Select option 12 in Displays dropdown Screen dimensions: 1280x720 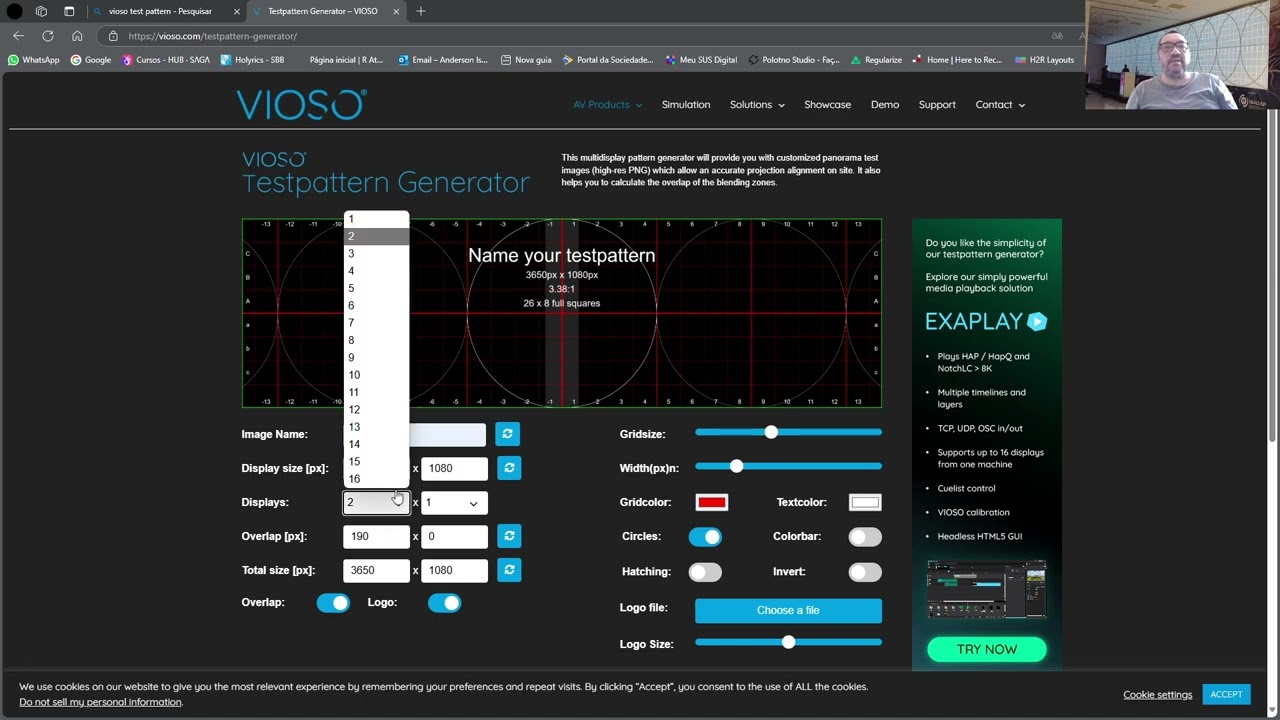pyautogui.click(x=376, y=409)
